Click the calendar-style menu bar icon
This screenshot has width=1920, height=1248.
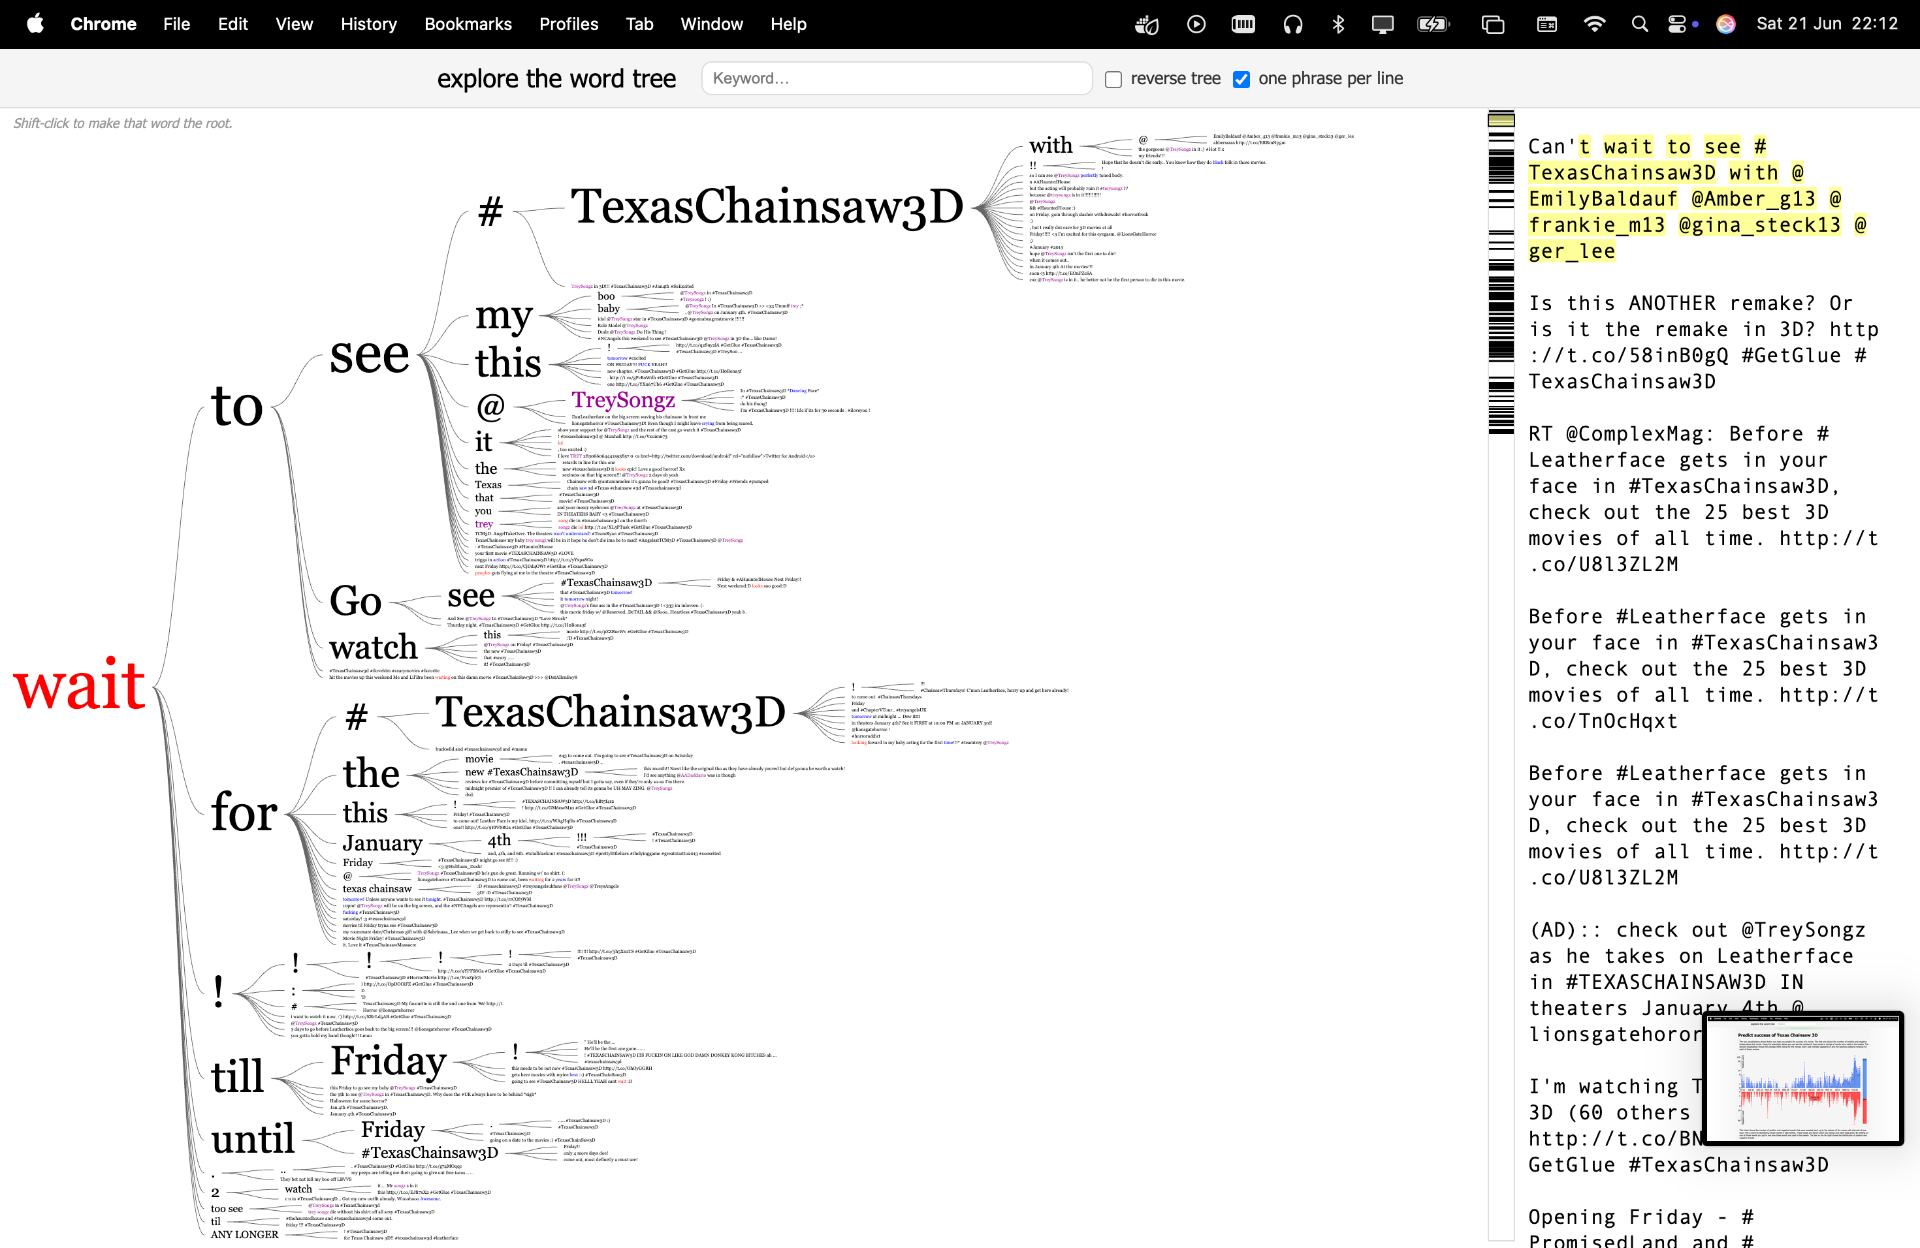[x=1547, y=24]
